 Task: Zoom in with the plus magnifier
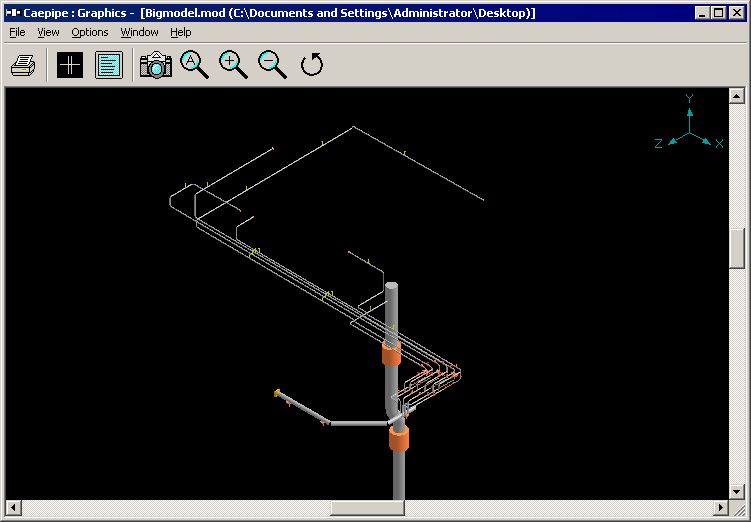pos(233,65)
